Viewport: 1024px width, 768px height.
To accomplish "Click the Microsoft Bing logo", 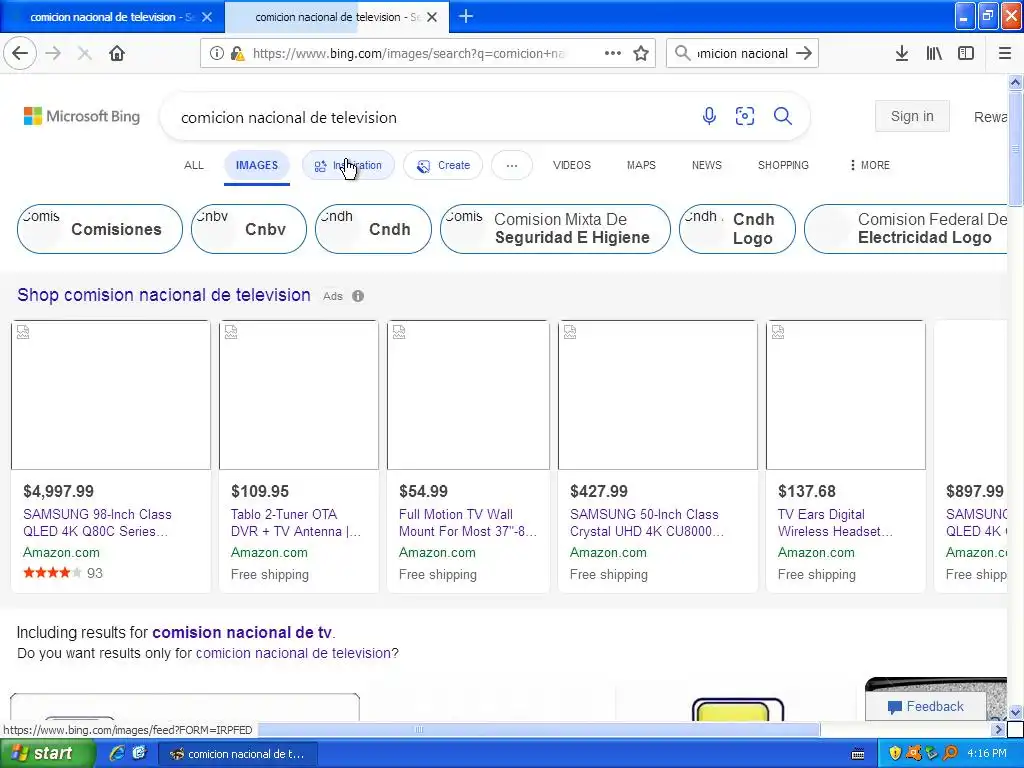I will point(82,116).
